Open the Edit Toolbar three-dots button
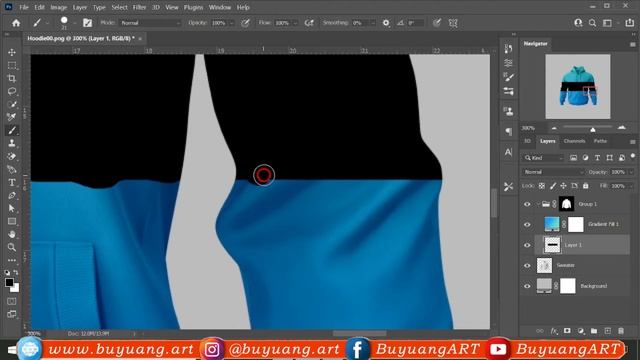 click(x=11, y=260)
